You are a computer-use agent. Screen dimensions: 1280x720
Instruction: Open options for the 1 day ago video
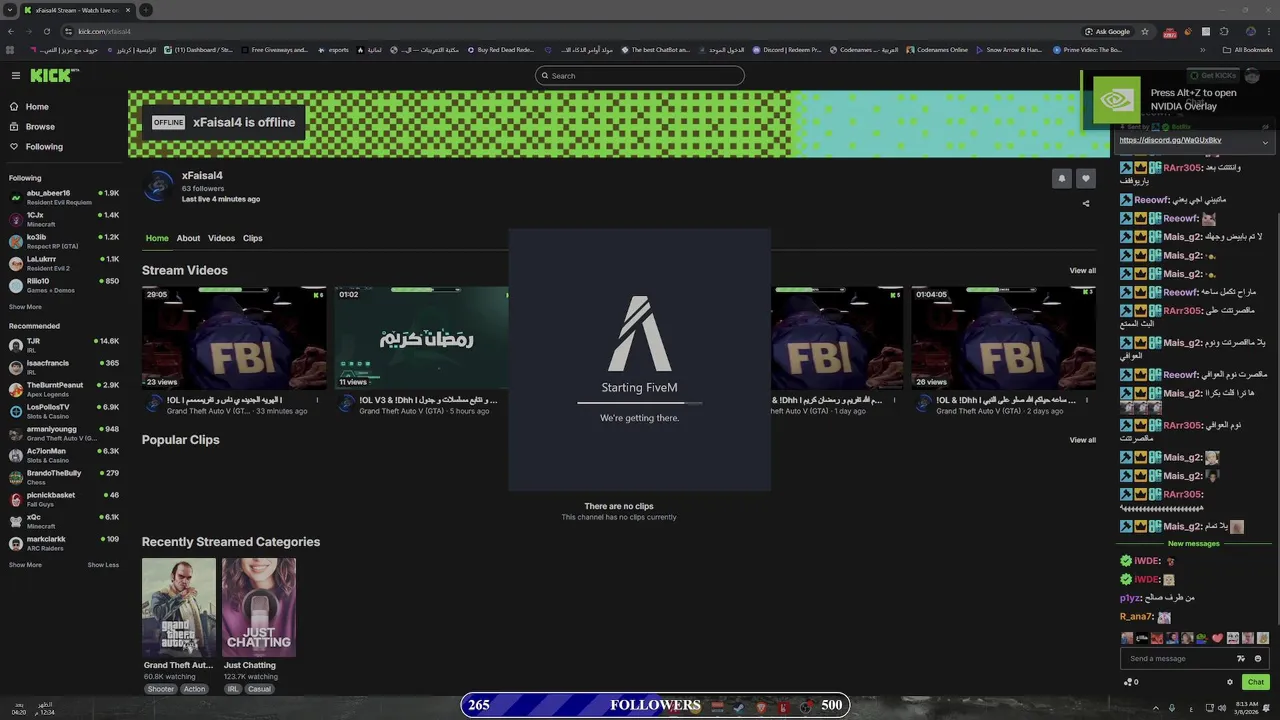click(894, 400)
